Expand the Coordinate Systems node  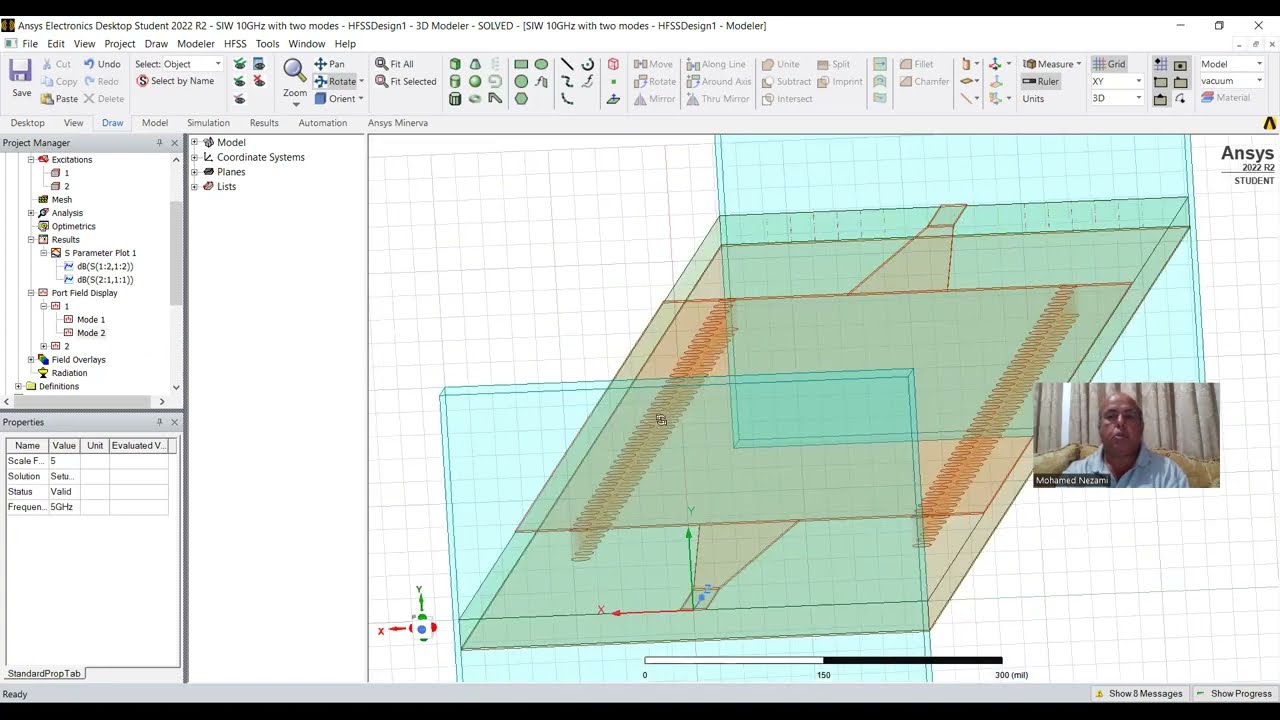click(x=195, y=157)
